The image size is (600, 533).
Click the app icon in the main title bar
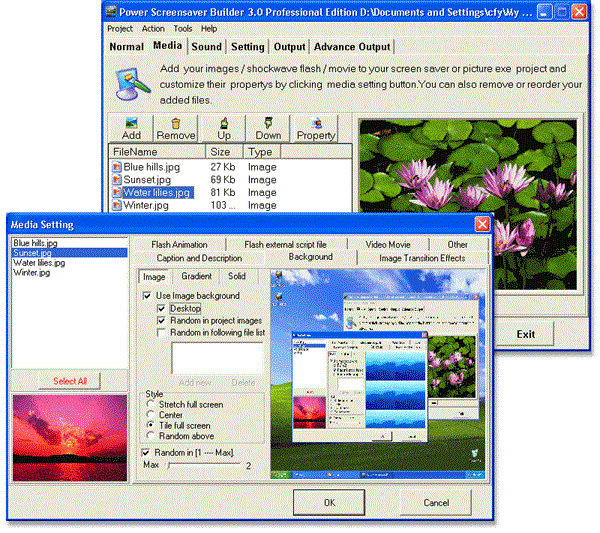(x=111, y=11)
